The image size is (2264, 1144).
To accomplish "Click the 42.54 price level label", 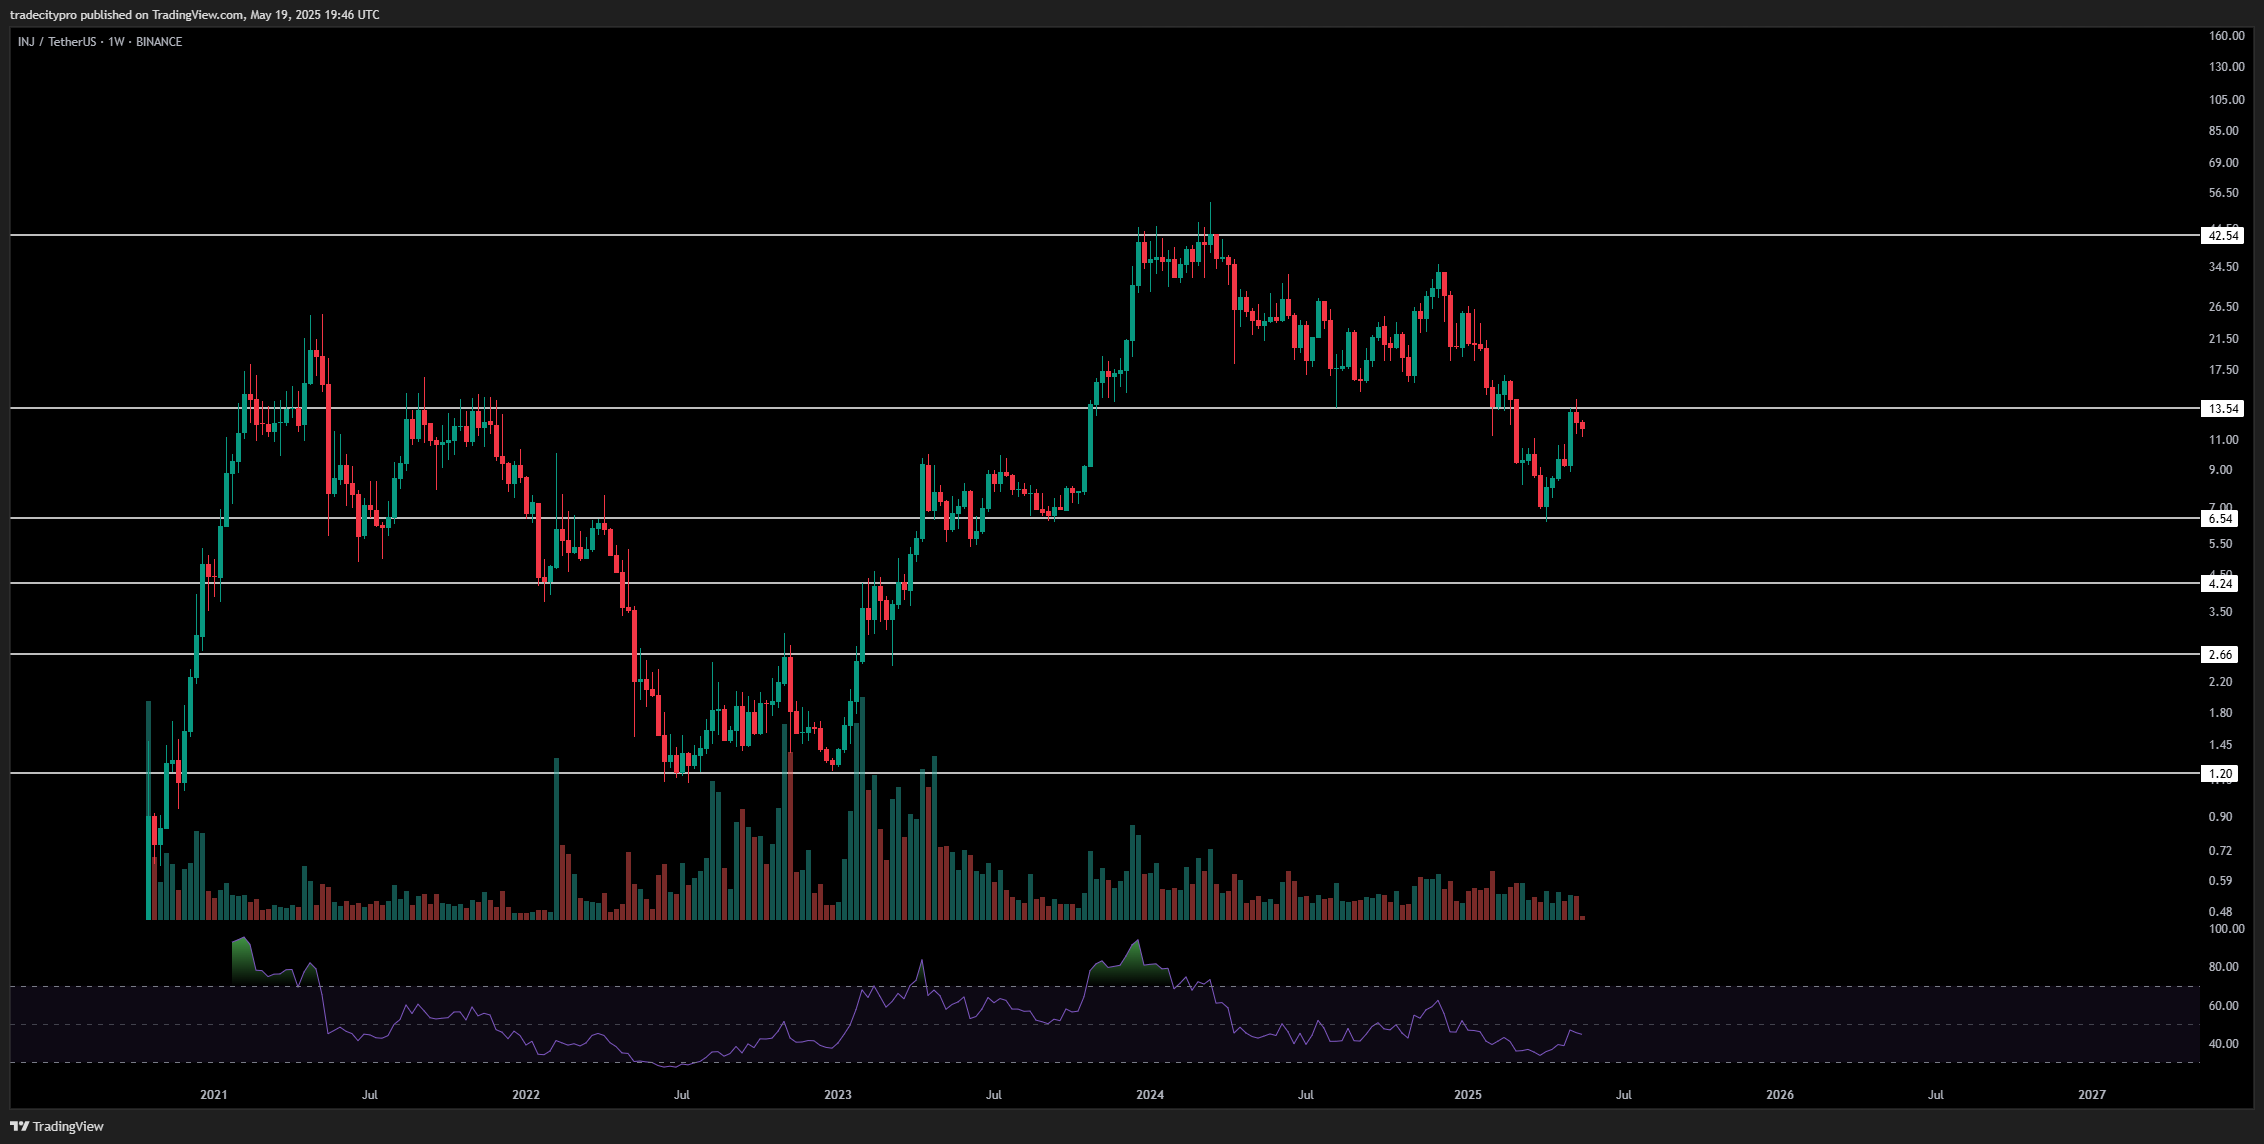I will click(x=2222, y=236).
